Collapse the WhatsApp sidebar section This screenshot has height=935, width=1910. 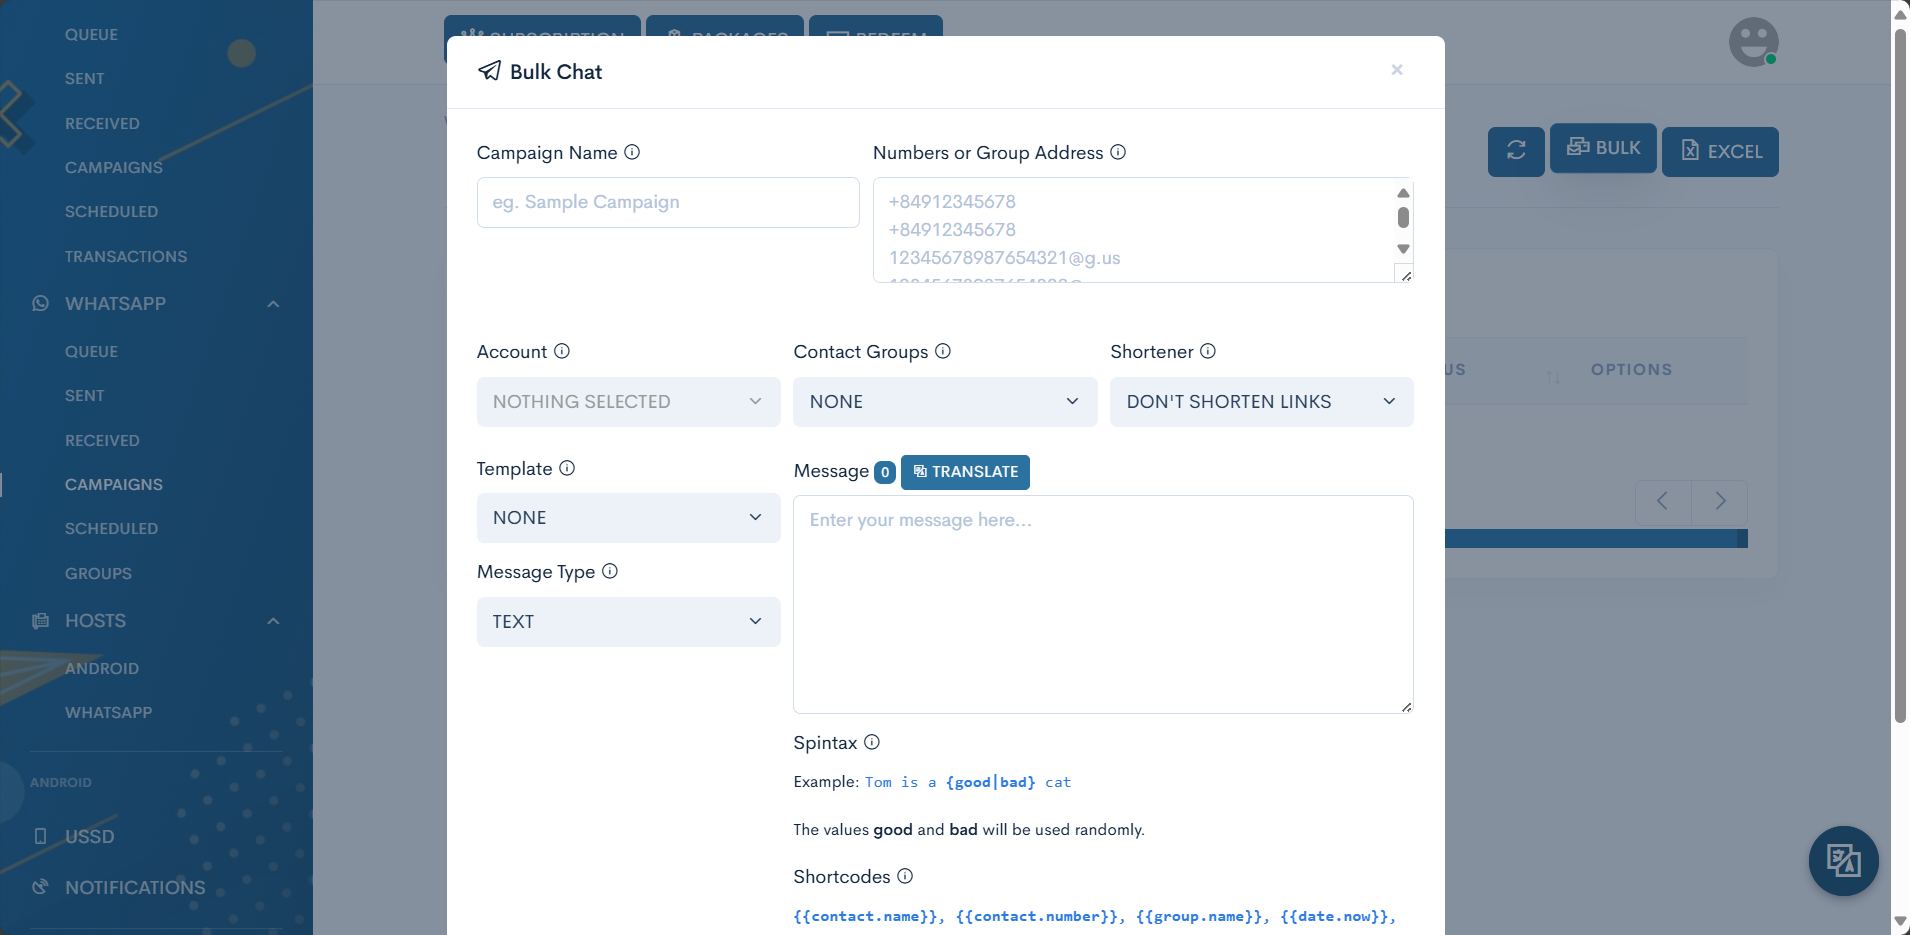click(273, 304)
